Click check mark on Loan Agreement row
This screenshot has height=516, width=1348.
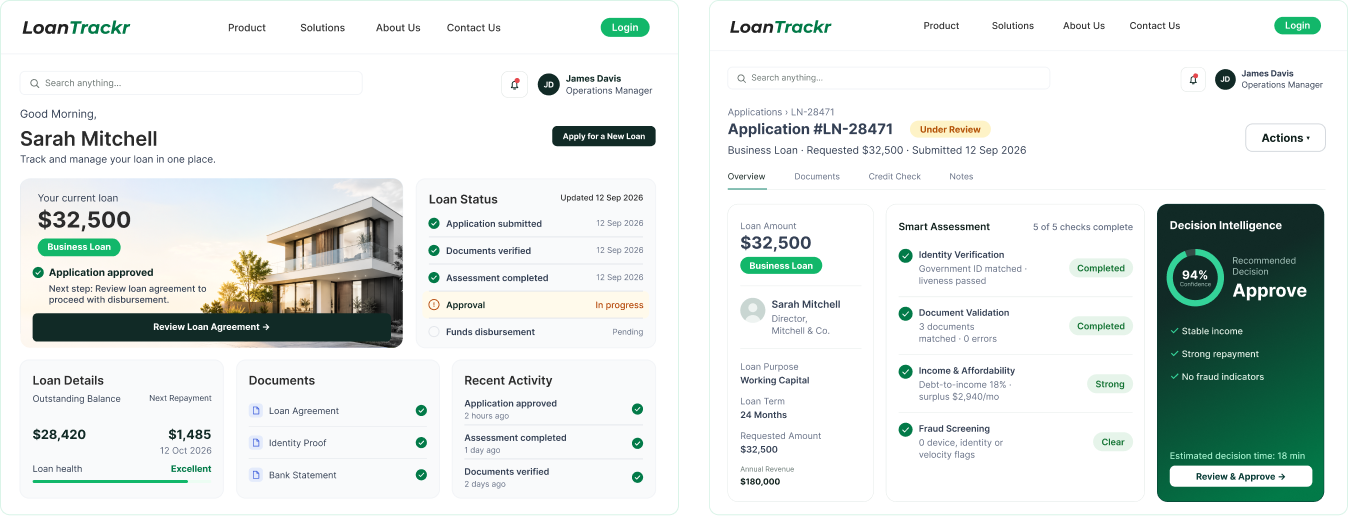tap(421, 411)
